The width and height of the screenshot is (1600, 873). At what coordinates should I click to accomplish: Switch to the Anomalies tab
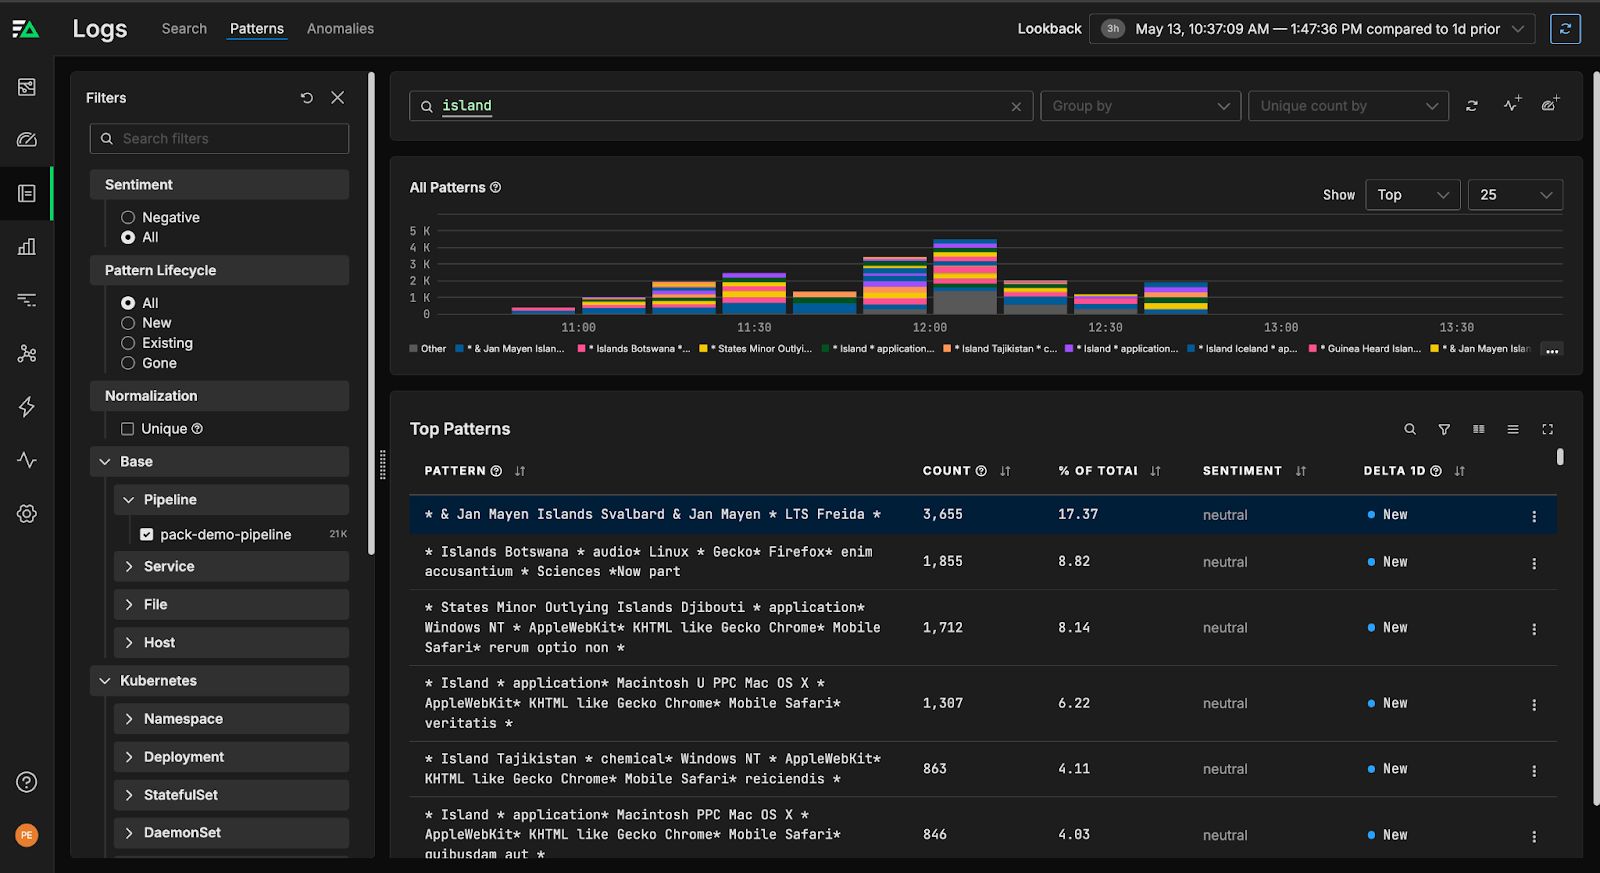[340, 29]
